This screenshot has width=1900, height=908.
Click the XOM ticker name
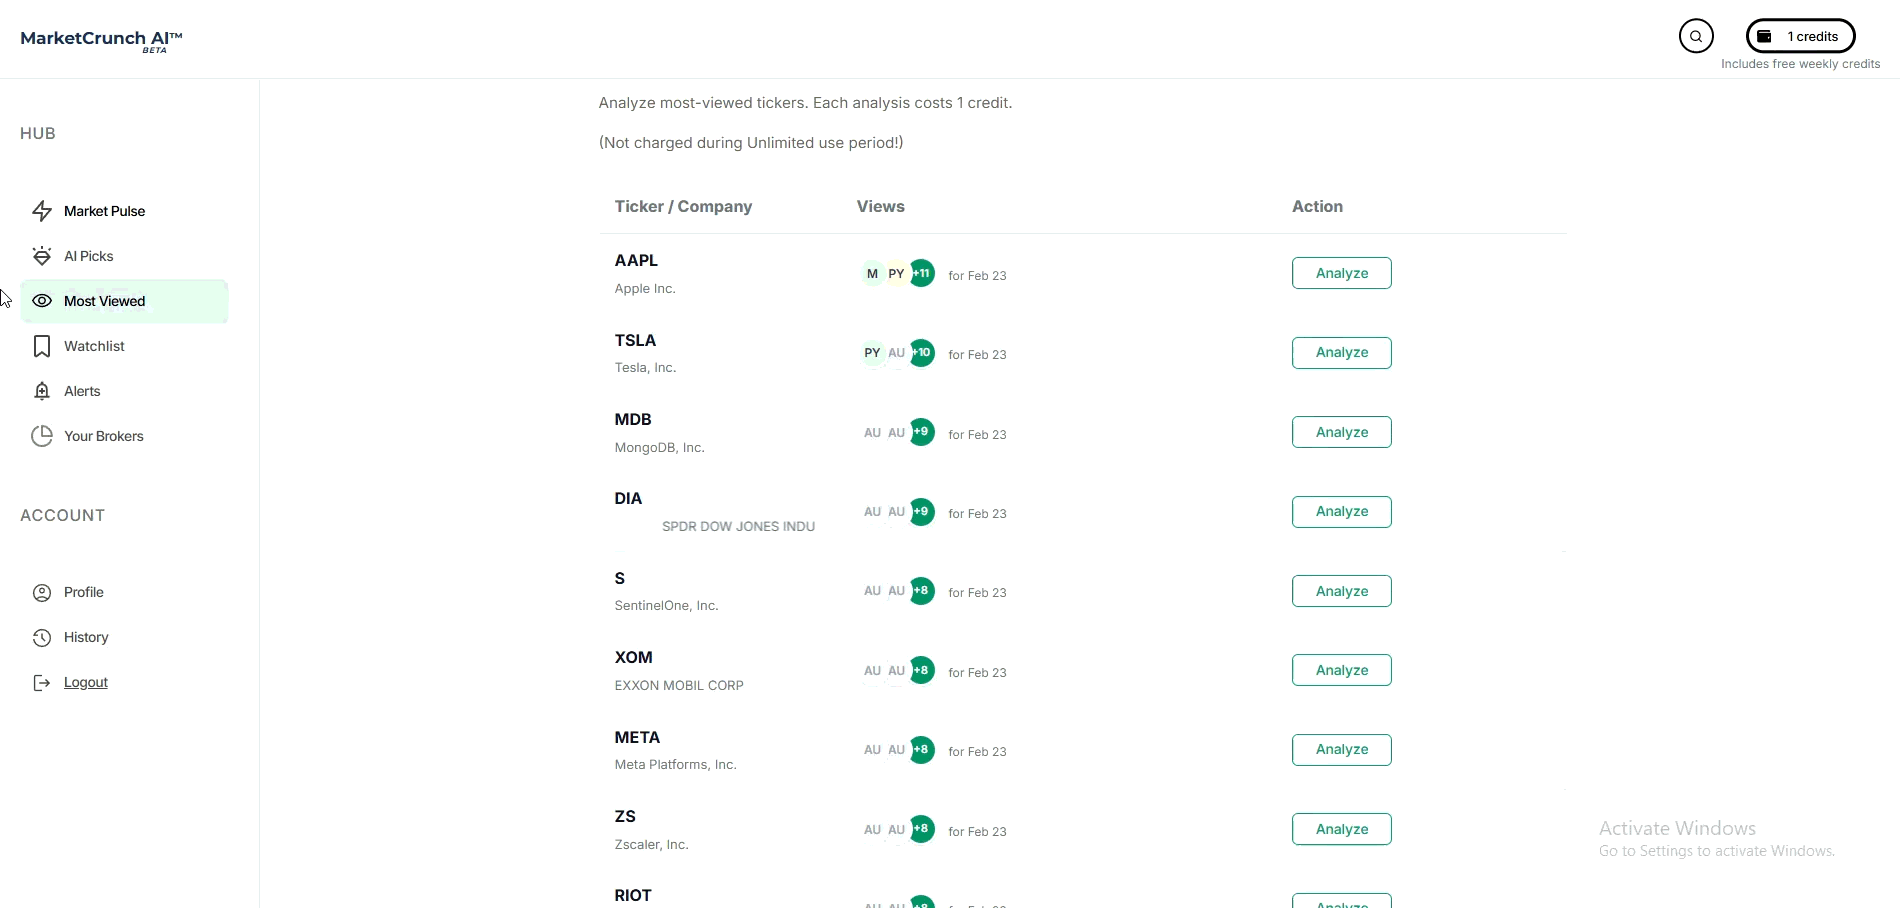click(634, 657)
